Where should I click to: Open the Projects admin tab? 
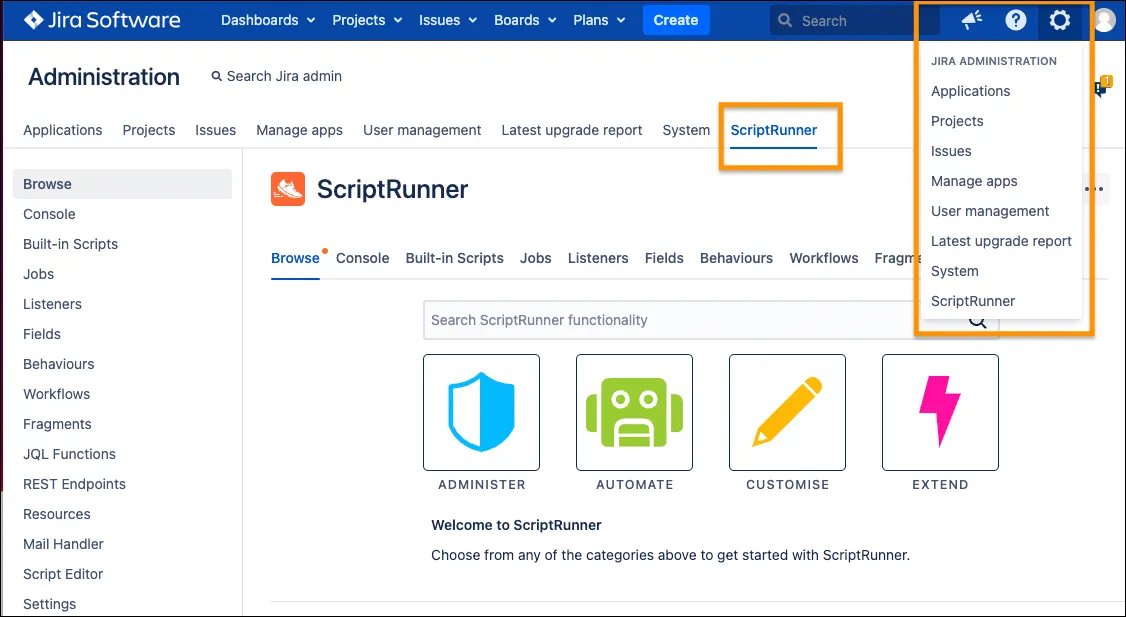(149, 130)
